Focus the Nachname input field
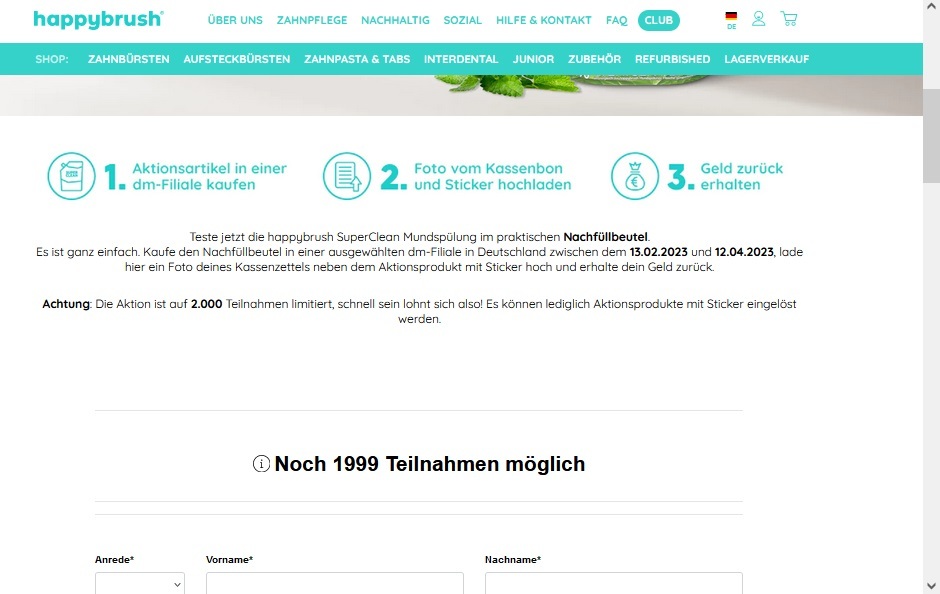The height and width of the screenshot is (594, 940). click(x=613, y=583)
